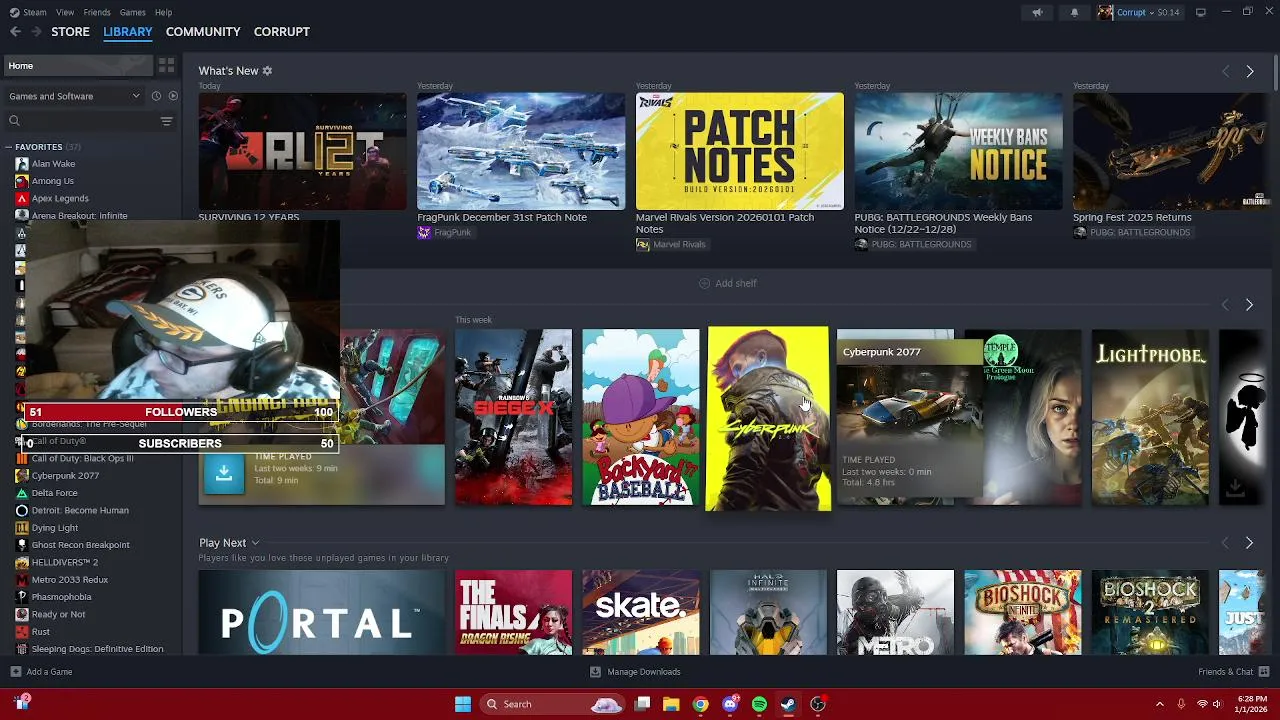Screen dimensions: 1280x720
Task: Select Phasmophobia in the library list
Action: click(61, 597)
